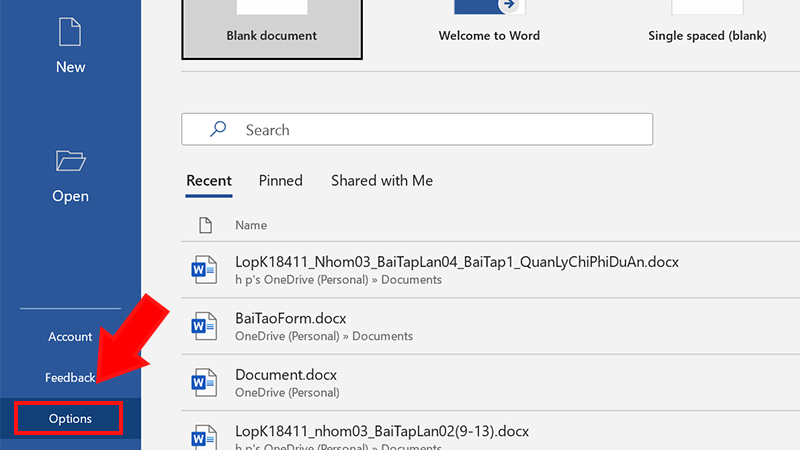The image size is (800, 450).
Task: Click the New document page icon
Action: [70, 32]
